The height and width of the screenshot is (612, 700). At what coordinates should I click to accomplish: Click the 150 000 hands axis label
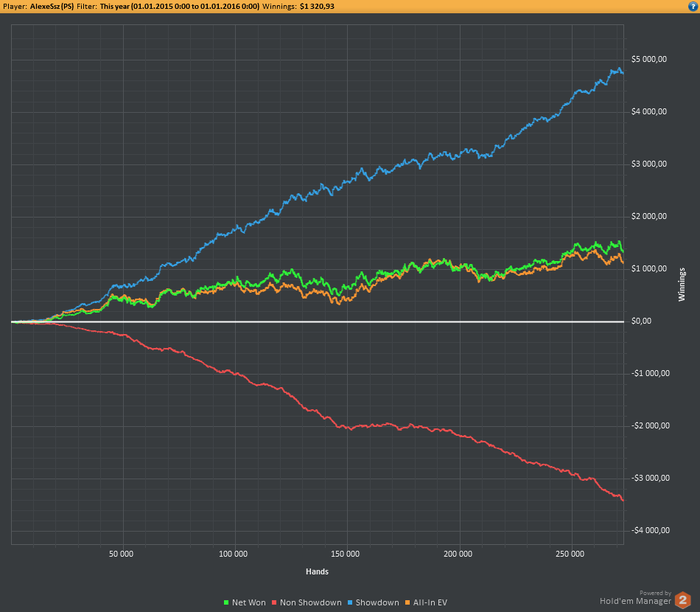pos(345,554)
